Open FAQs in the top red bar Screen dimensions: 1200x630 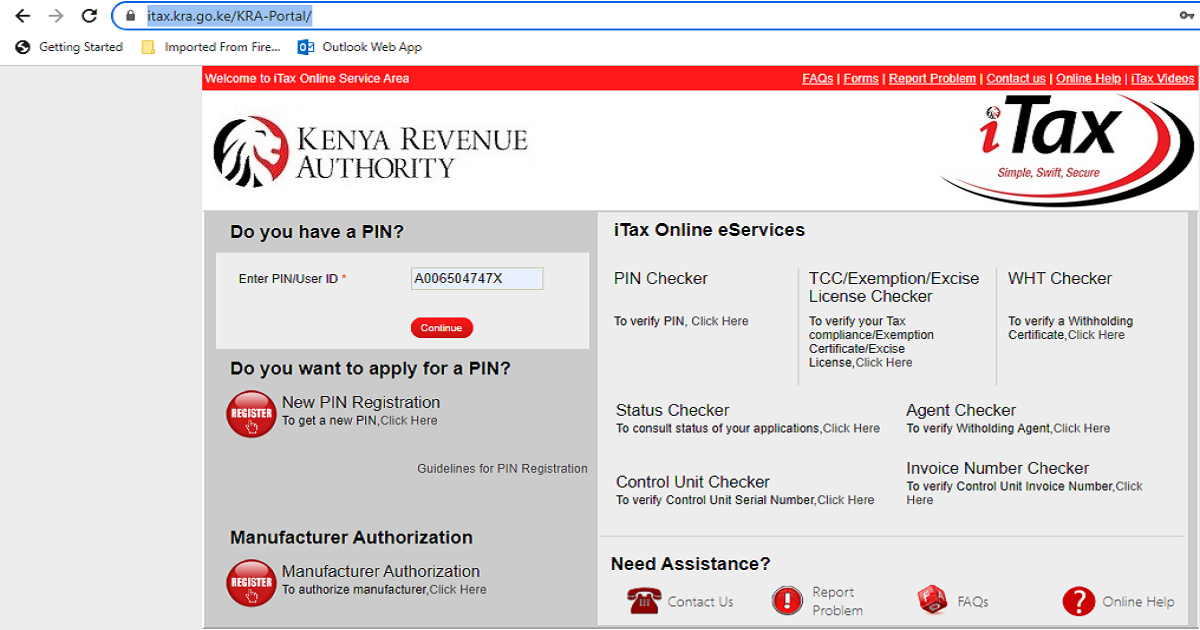point(817,79)
